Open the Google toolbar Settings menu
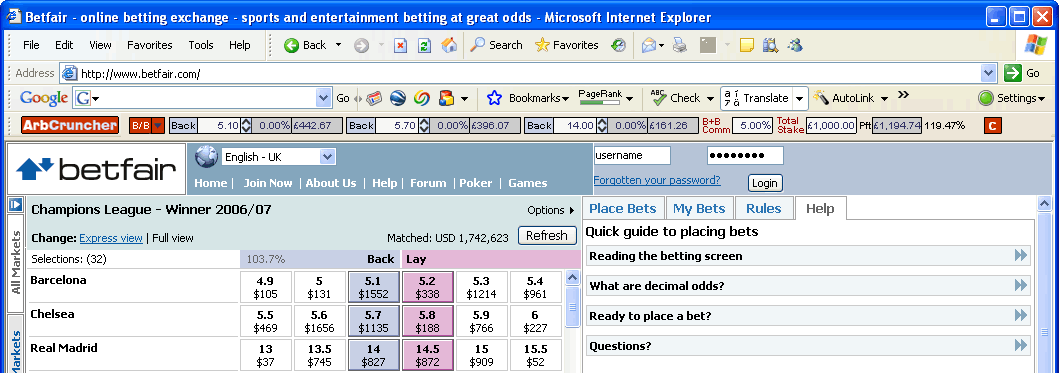The image size is (1059, 373). pyautogui.click(x=1011, y=98)
